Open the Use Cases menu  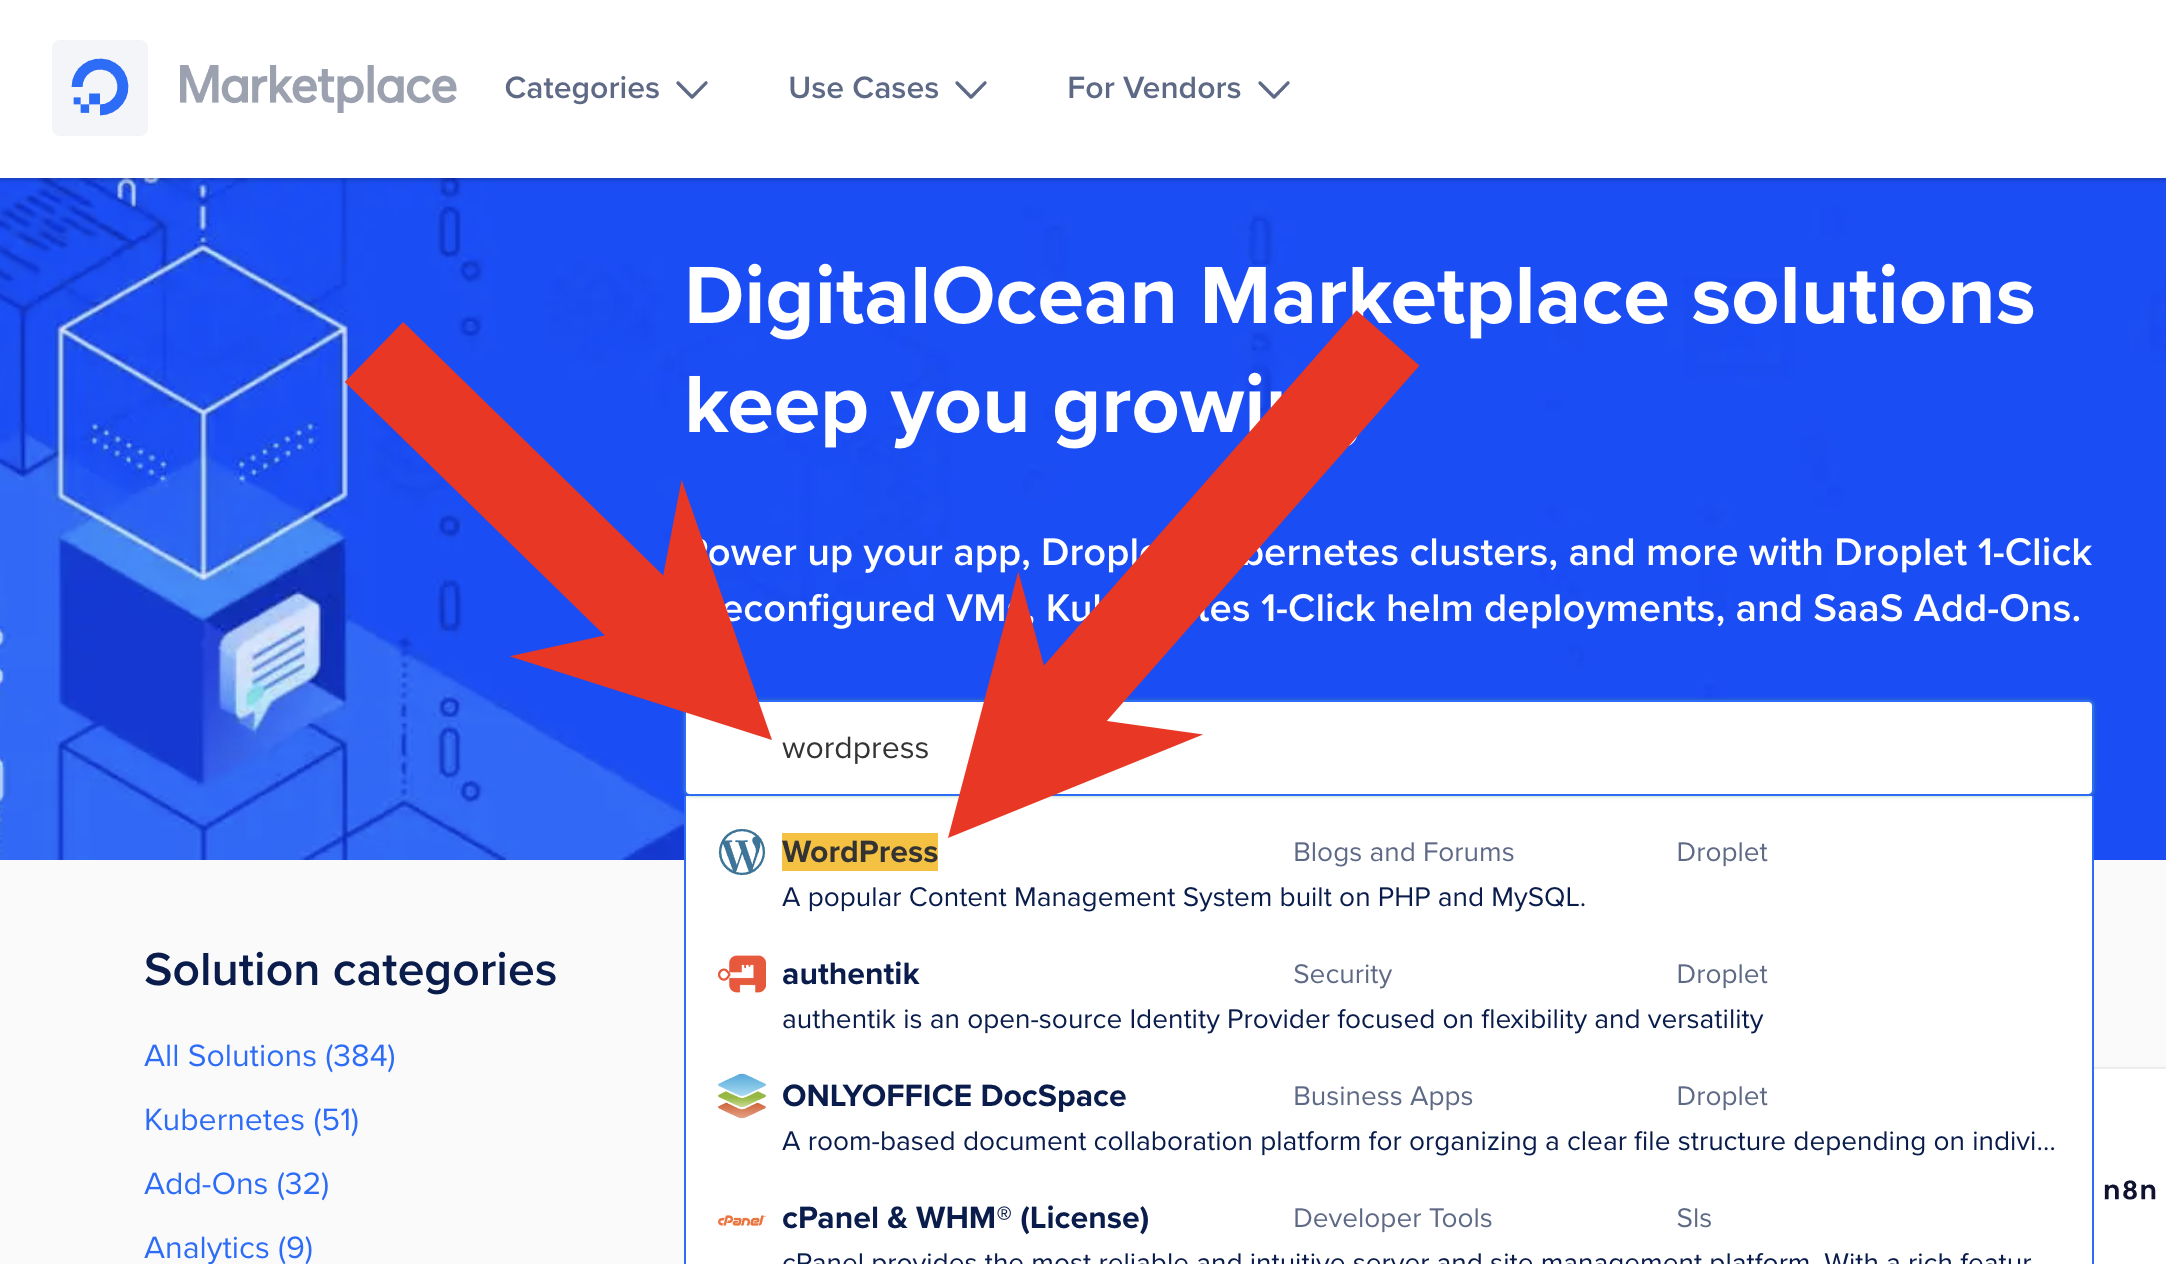coord(863,88)
